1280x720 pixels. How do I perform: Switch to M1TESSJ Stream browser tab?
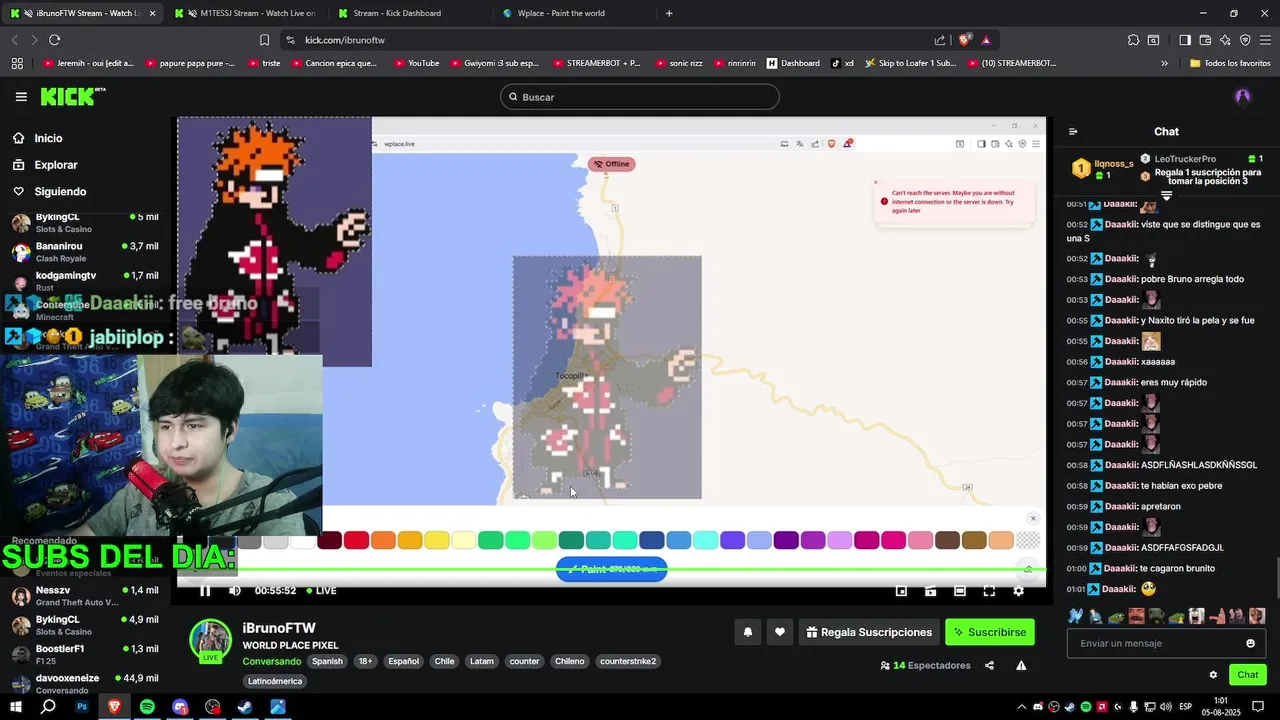[x=244, y=13]
